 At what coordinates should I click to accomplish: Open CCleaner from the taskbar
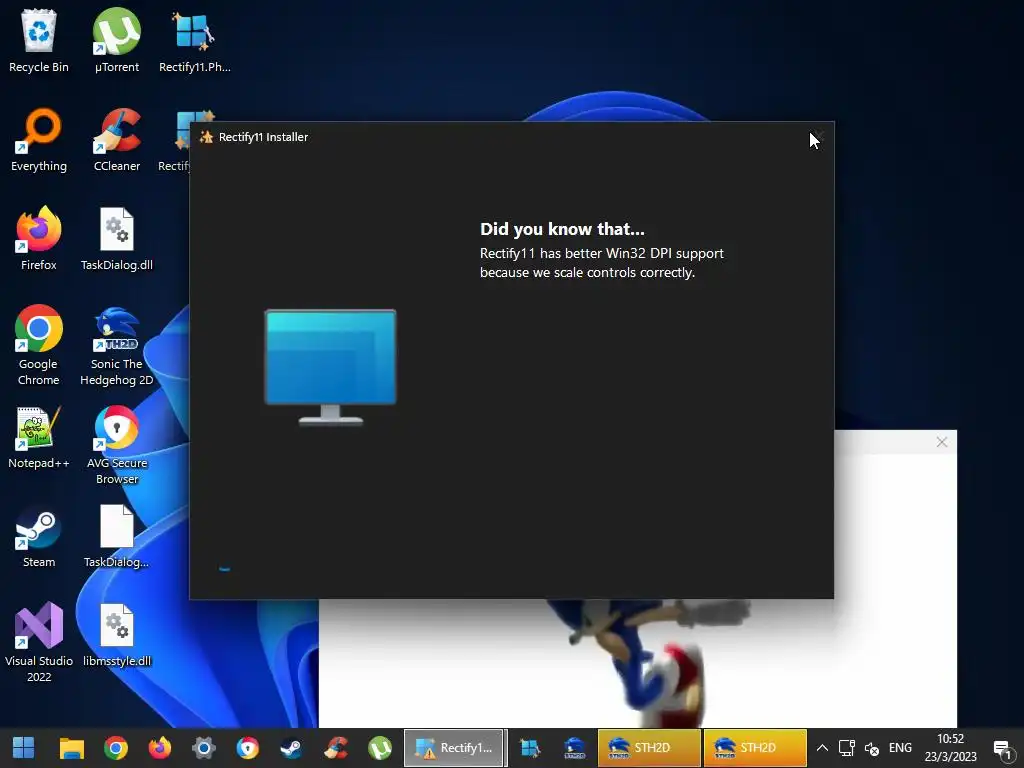[336, 748]
